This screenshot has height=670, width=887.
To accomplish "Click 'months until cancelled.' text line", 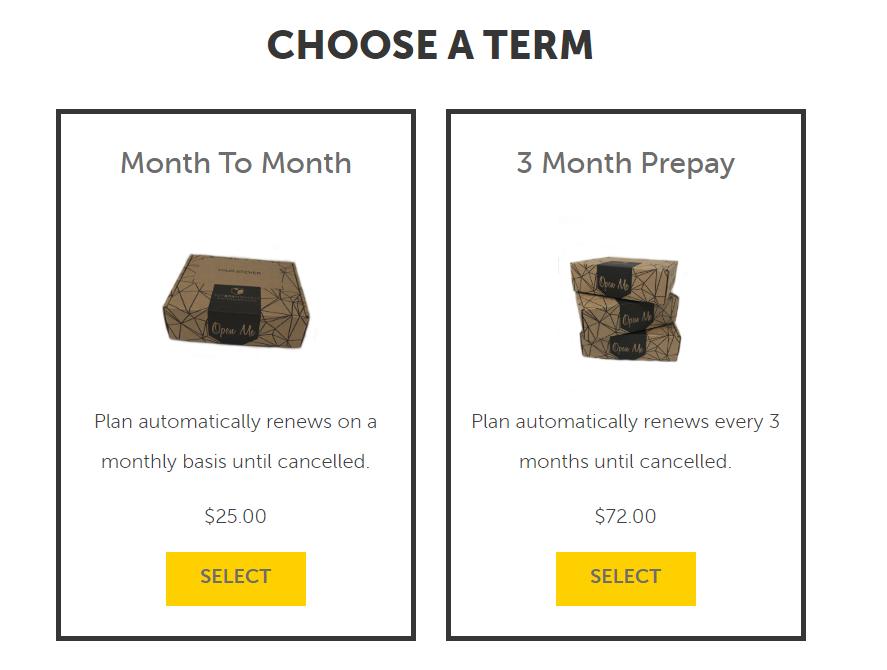I will 626,462.
